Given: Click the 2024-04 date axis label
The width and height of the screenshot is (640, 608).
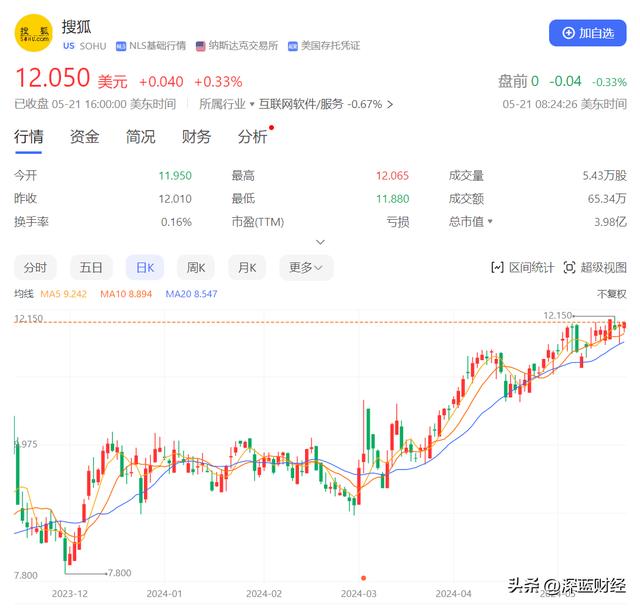Looking at the screenshot, I should (x=453, y=594).
